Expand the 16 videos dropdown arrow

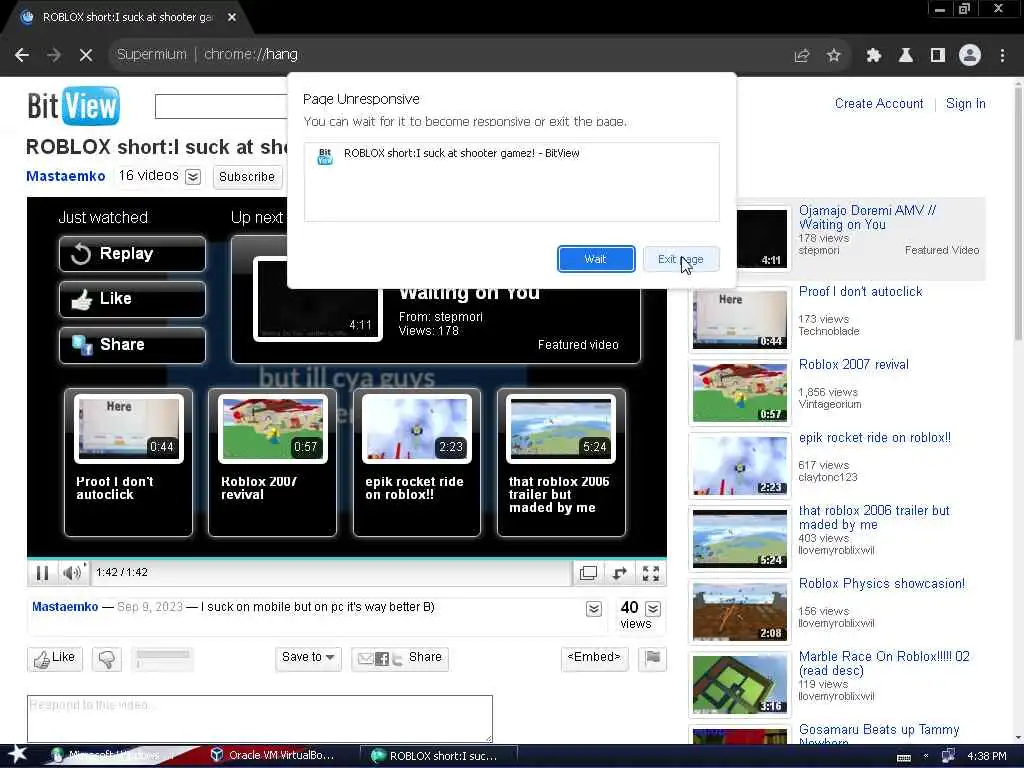[193, 177]
